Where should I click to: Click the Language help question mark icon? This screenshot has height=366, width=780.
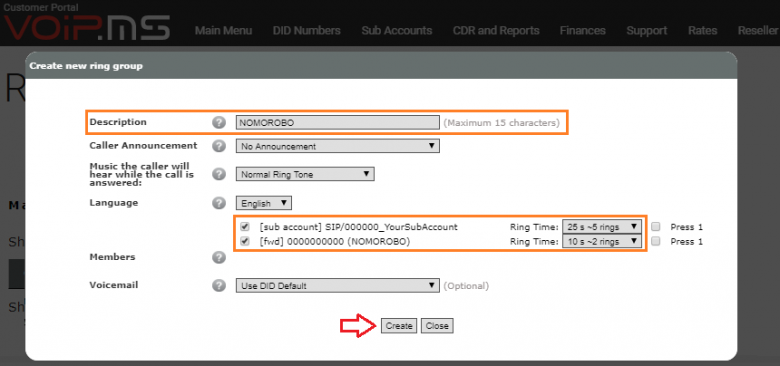coord(219,203)
